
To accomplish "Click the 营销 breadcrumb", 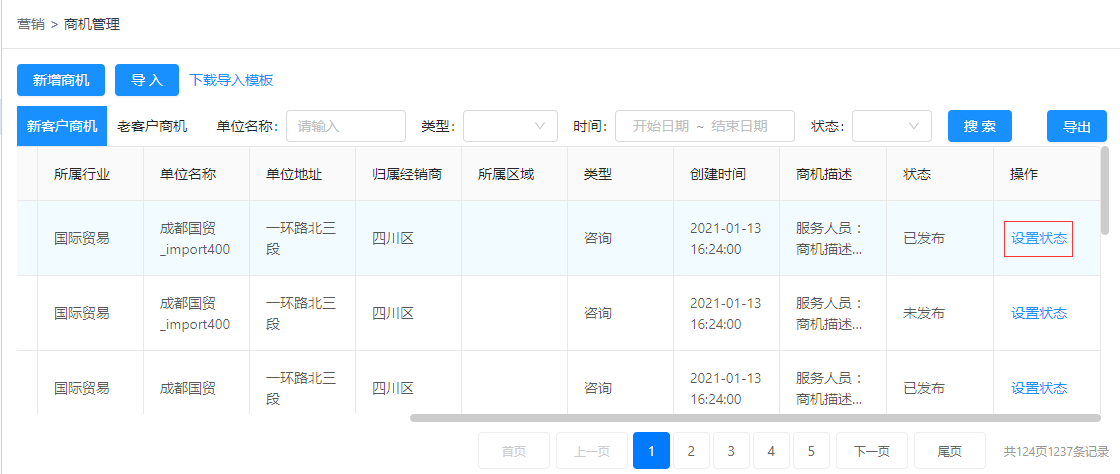I will click(x=31, y=25).
